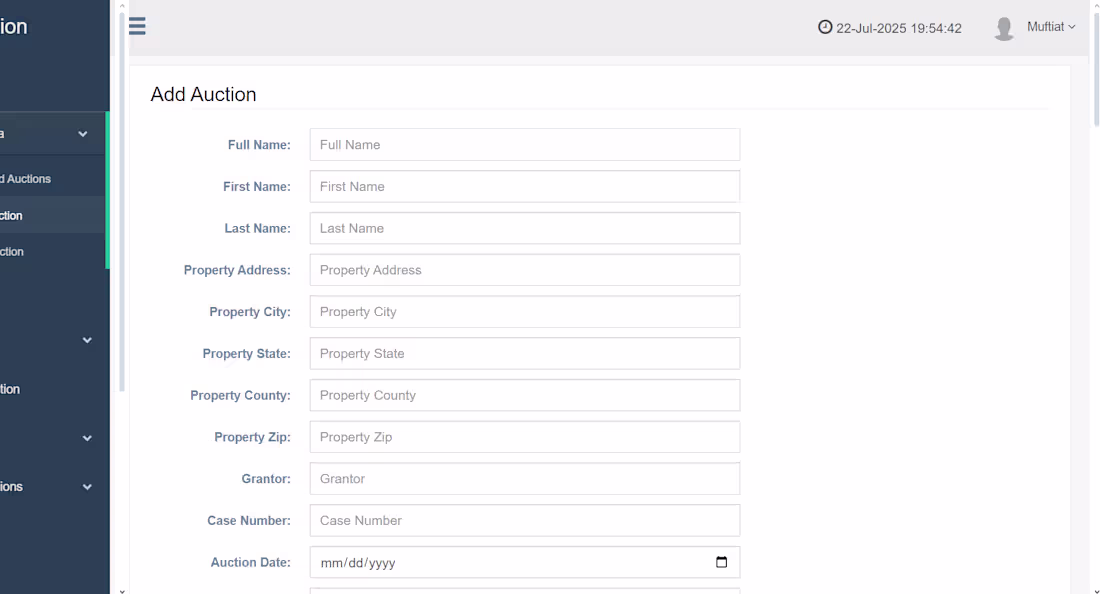This screenshot has width=1100, height=594.
Task: Collapse the sidebar section above 'd Auctions'
Action: [83, 134]
